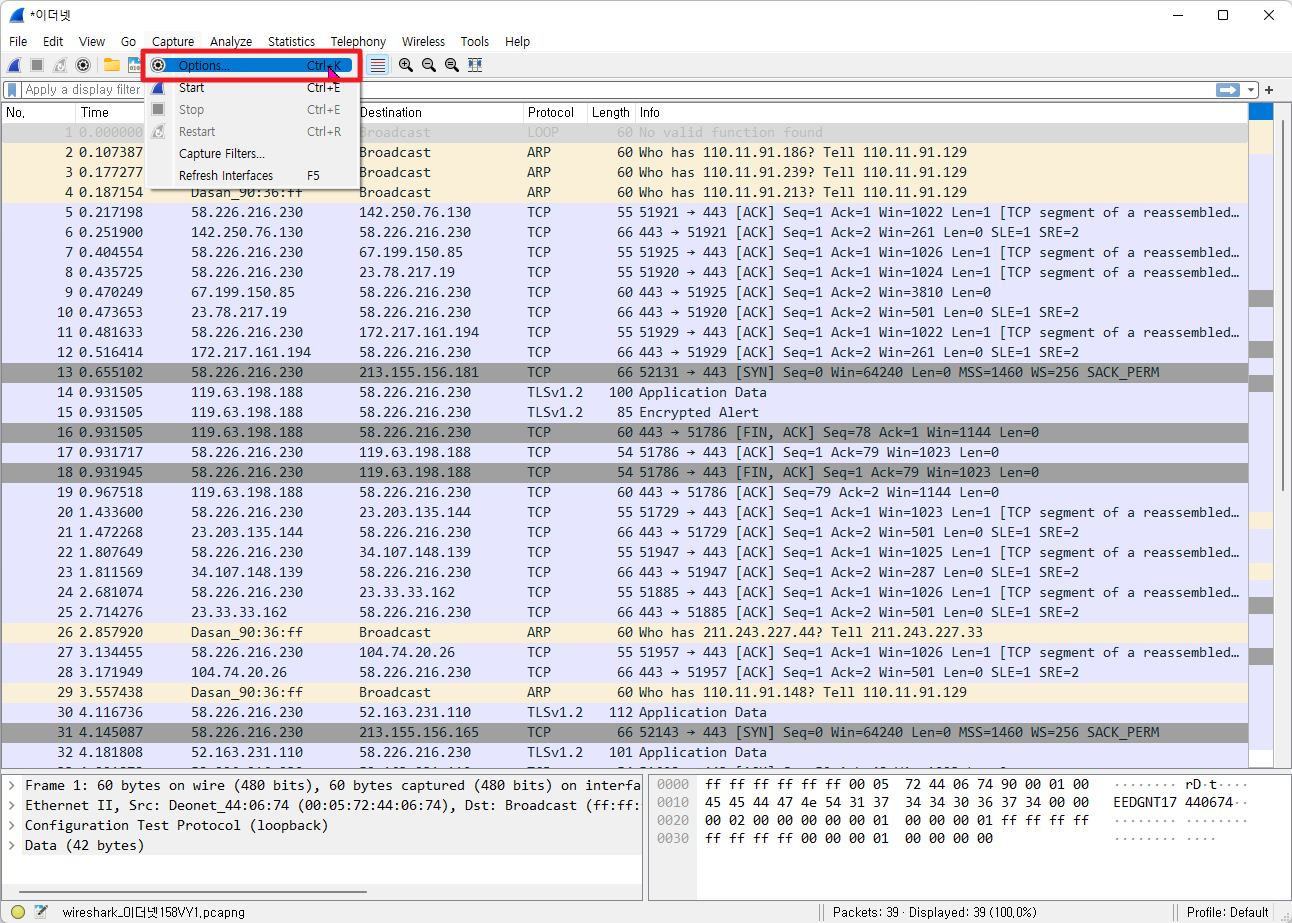
Task: Open the Go menu
Action: pyautogui.click(x=128, y=41)
